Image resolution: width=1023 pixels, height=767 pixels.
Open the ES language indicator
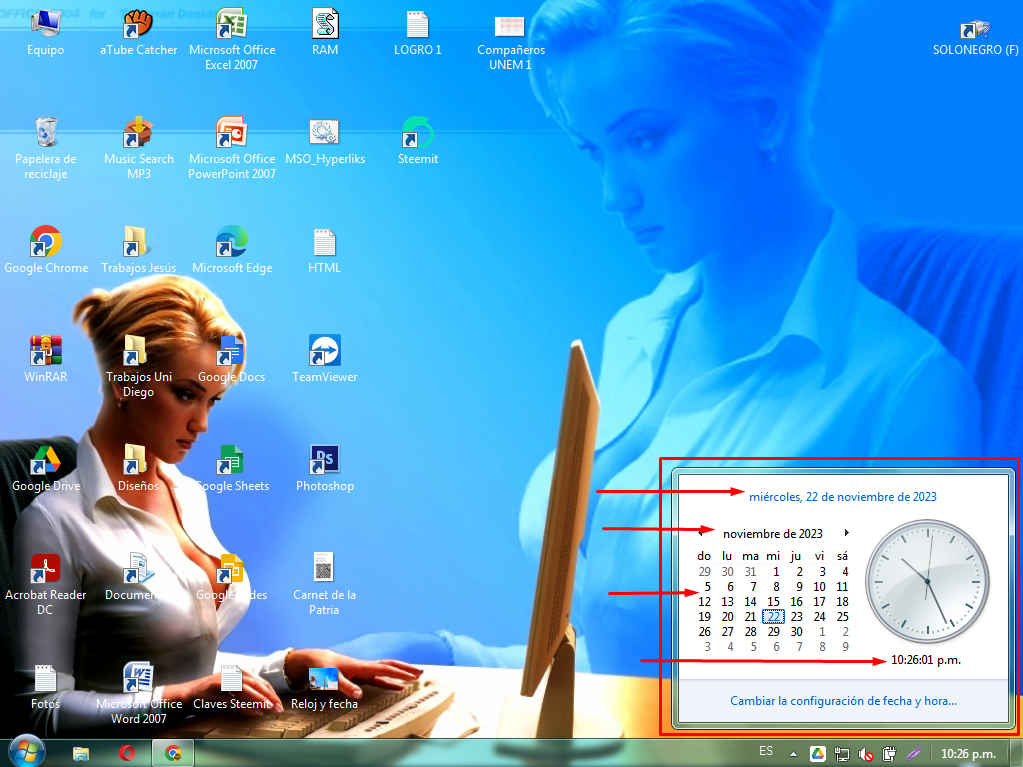(x=765, y=751)
